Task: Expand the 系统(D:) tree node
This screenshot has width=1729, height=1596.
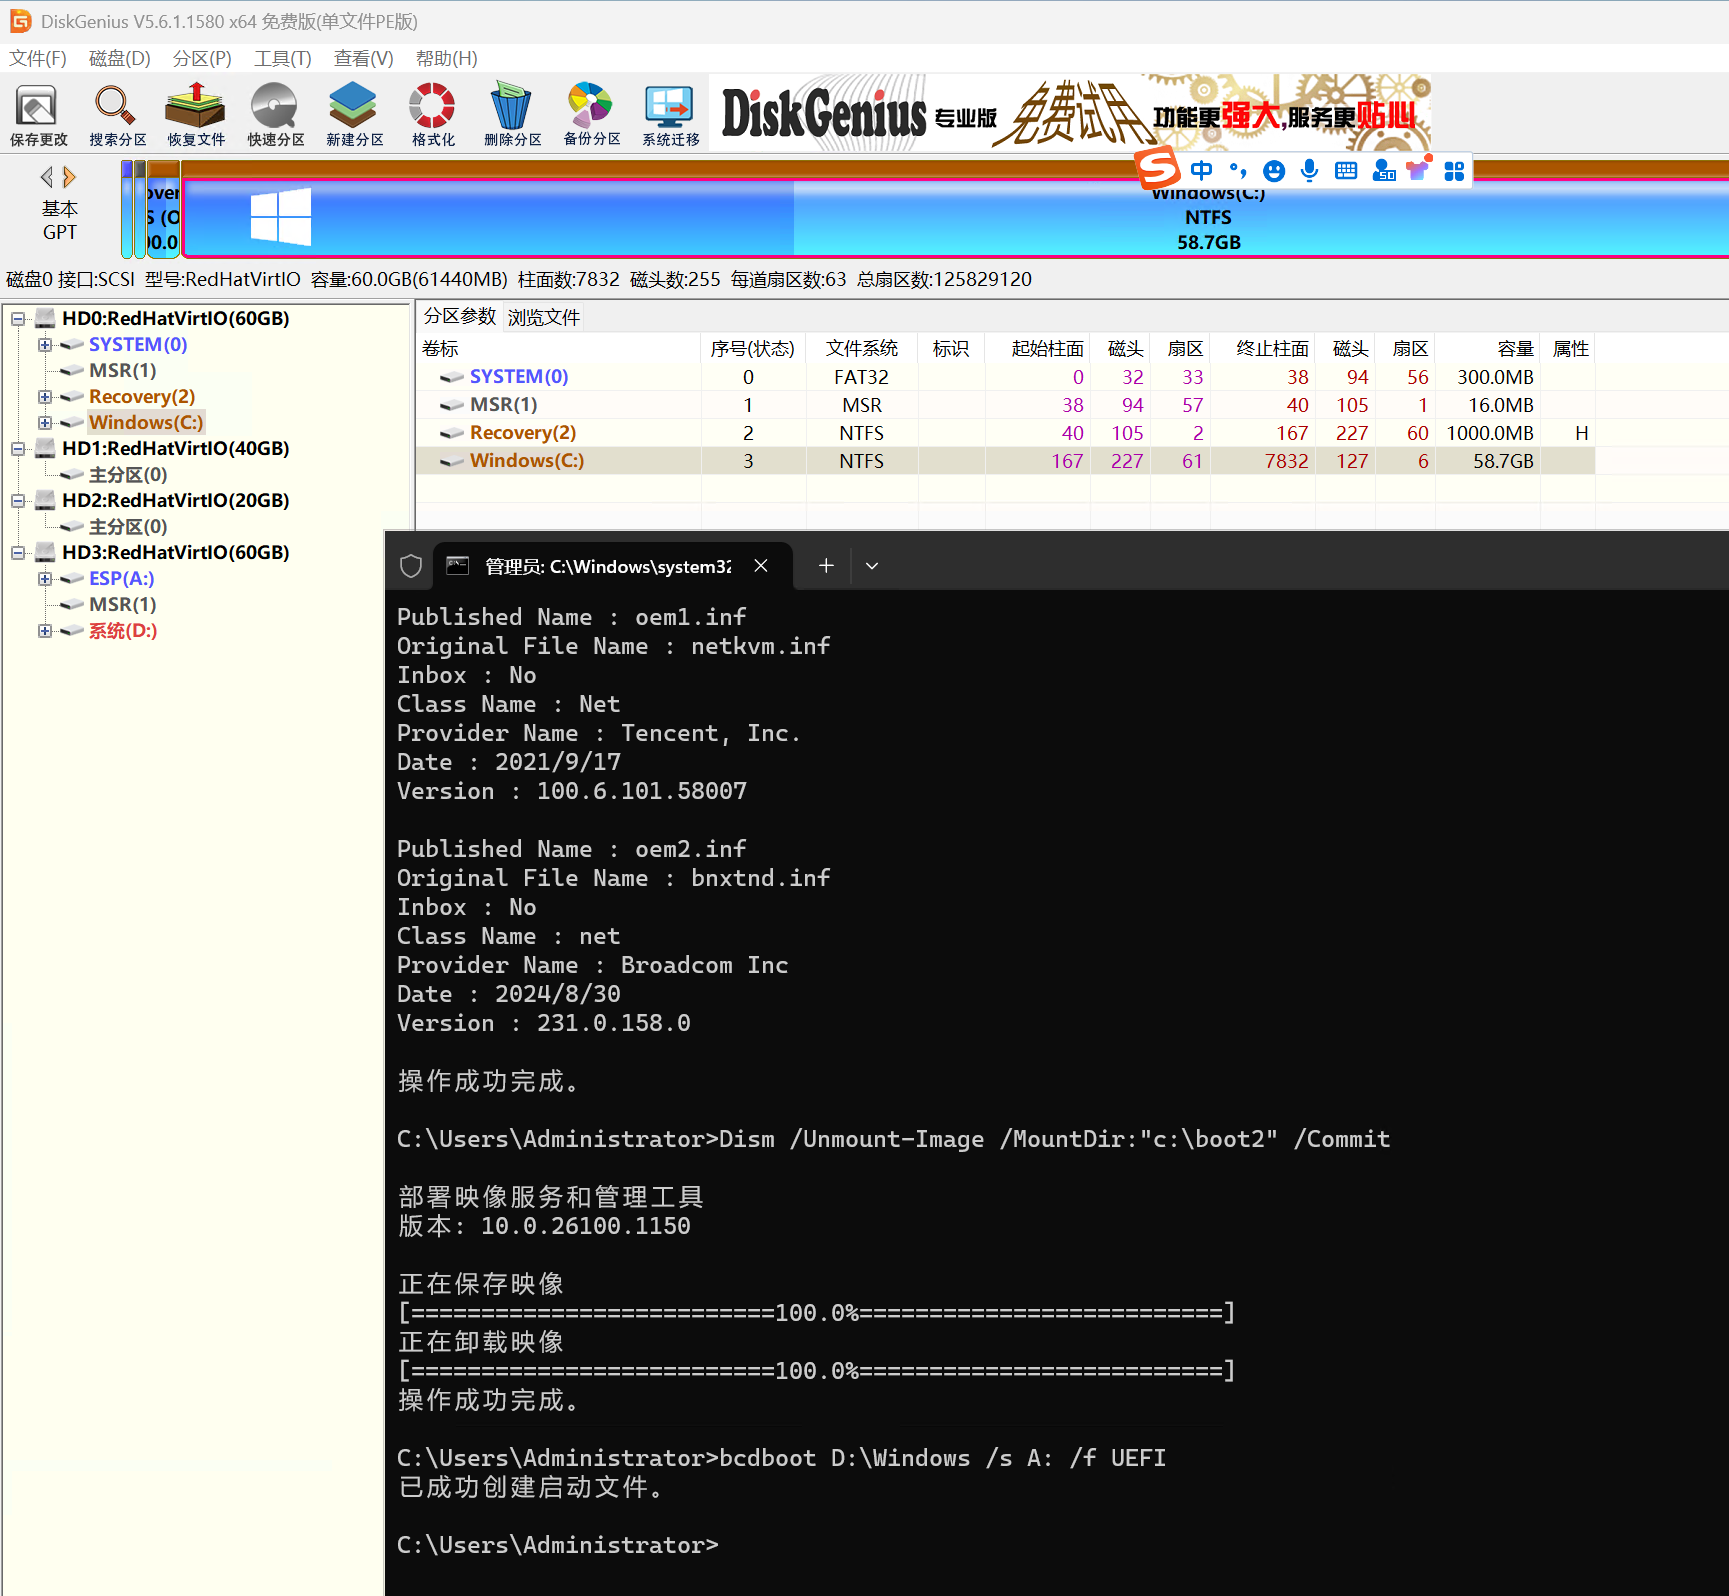Action: 44,631
